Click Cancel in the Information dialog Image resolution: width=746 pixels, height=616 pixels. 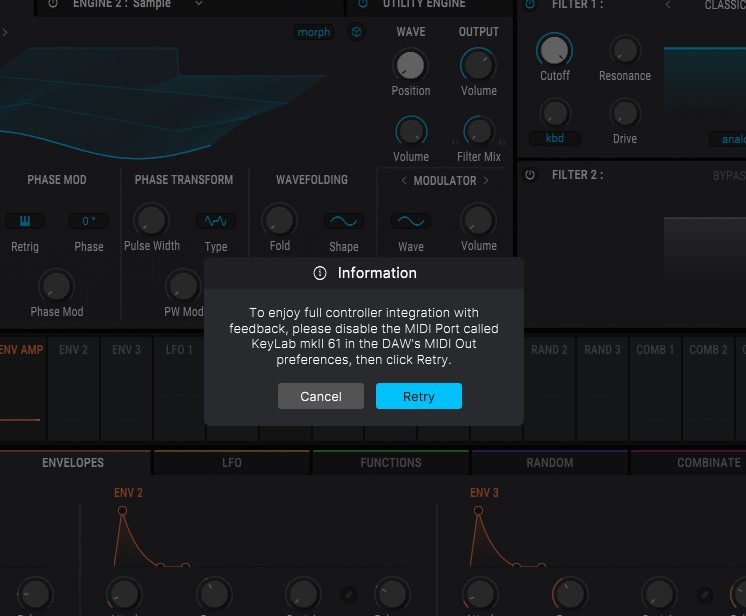(x=321, y=397)
